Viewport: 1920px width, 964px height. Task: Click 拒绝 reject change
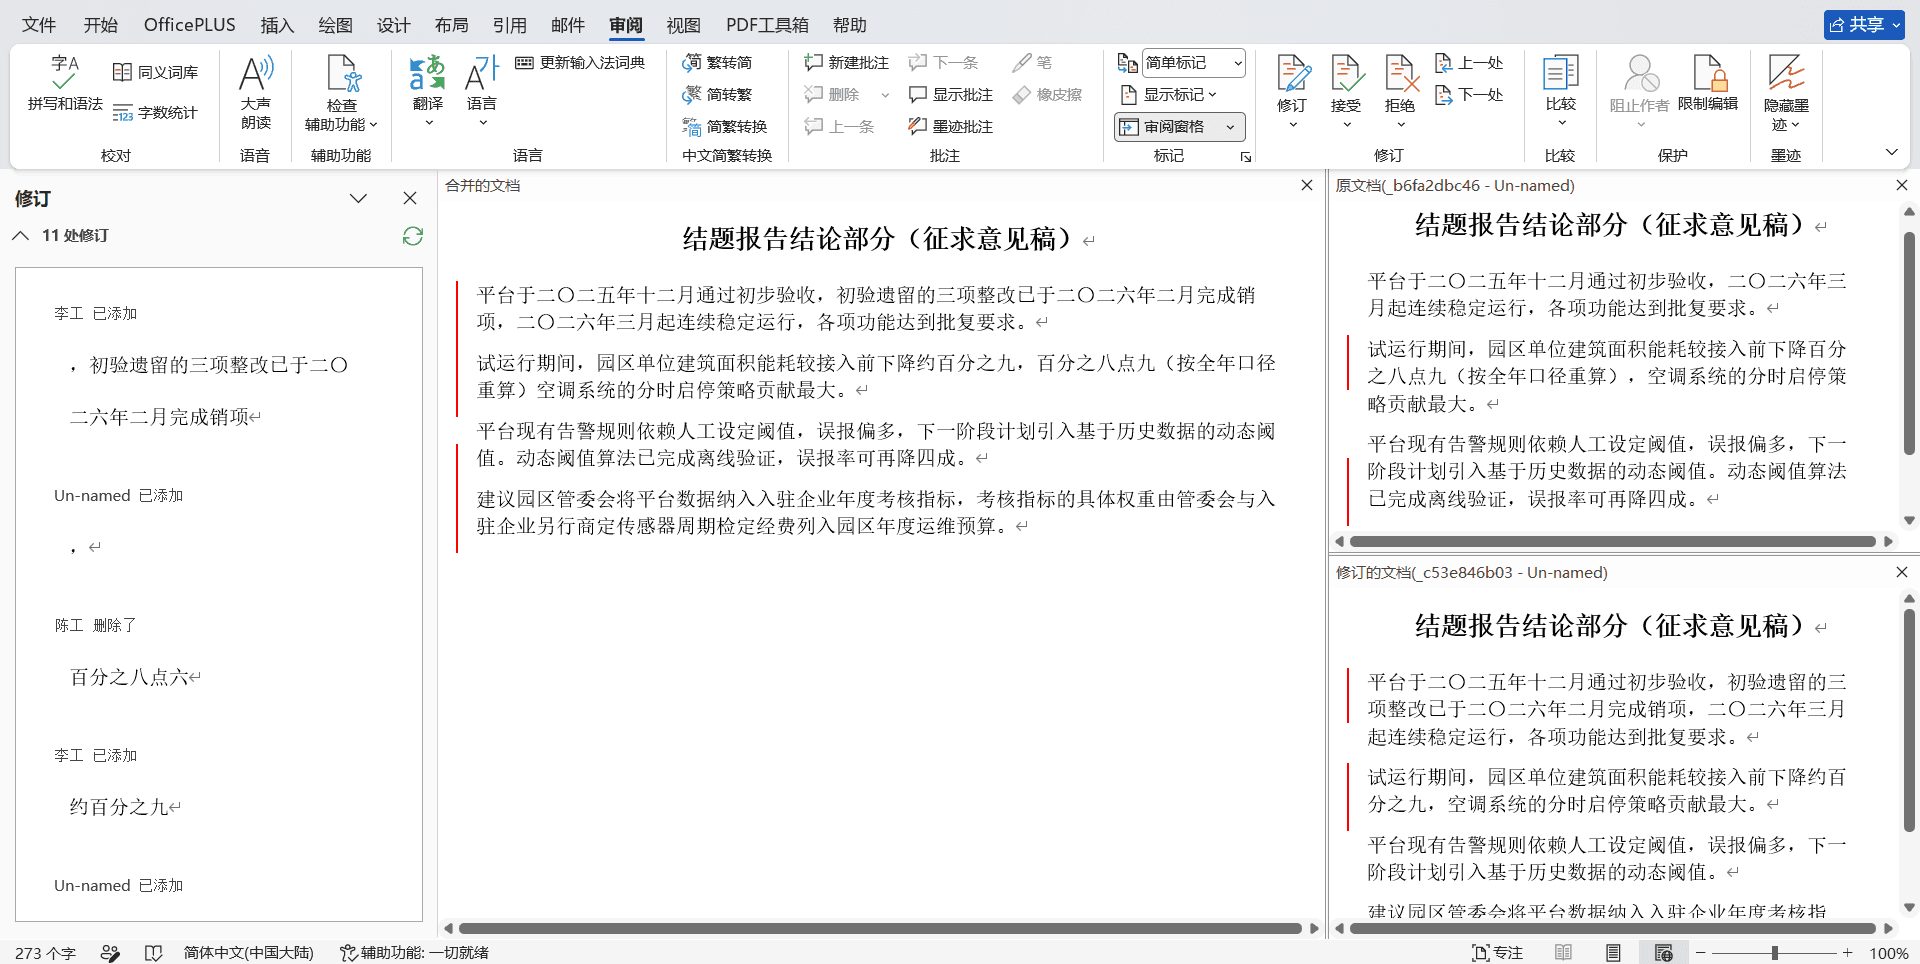(x=1400, y=83)
